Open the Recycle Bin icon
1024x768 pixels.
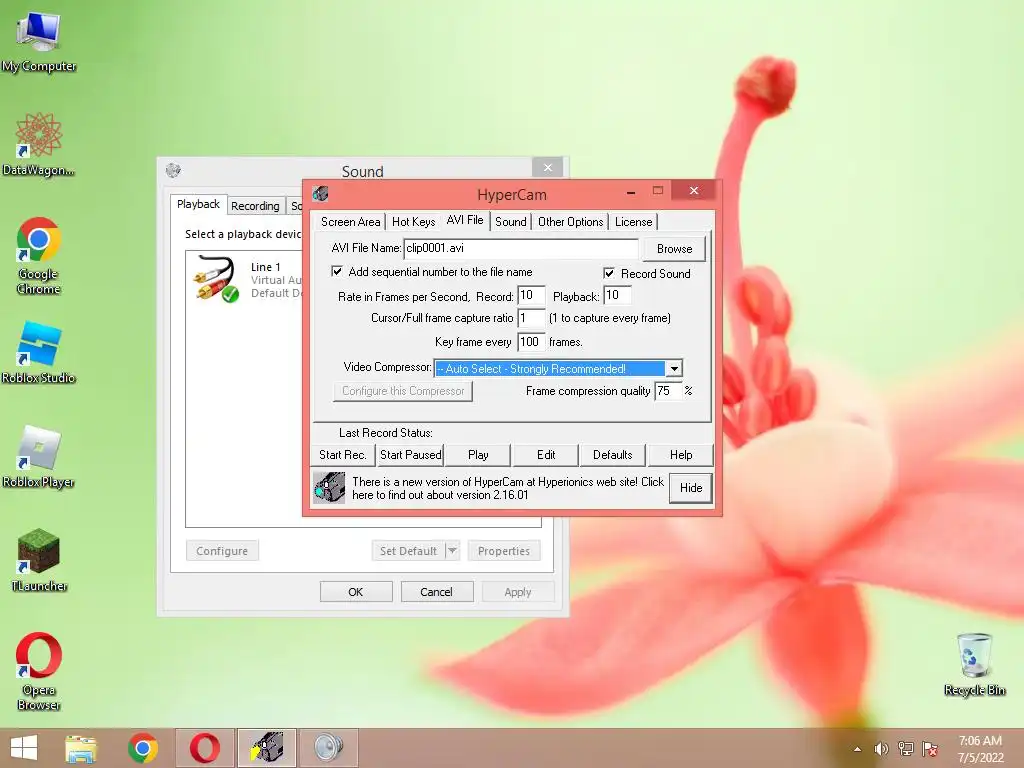[x=974, y=665]
